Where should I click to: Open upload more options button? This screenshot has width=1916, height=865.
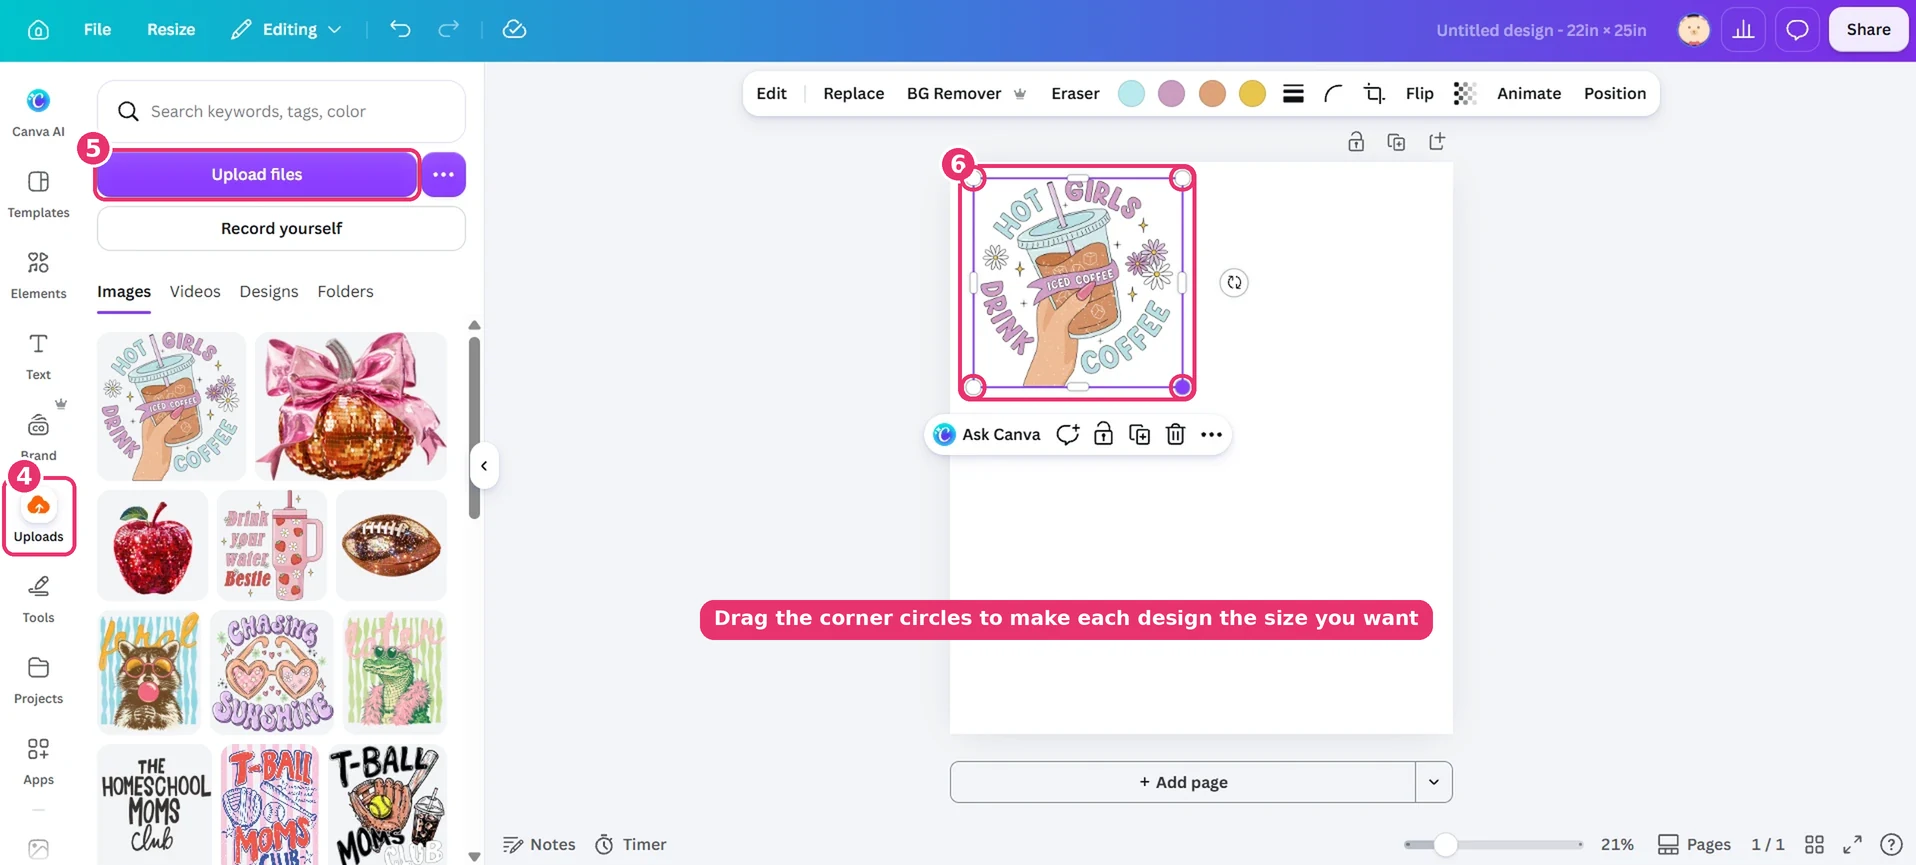[x=443, y=174]
